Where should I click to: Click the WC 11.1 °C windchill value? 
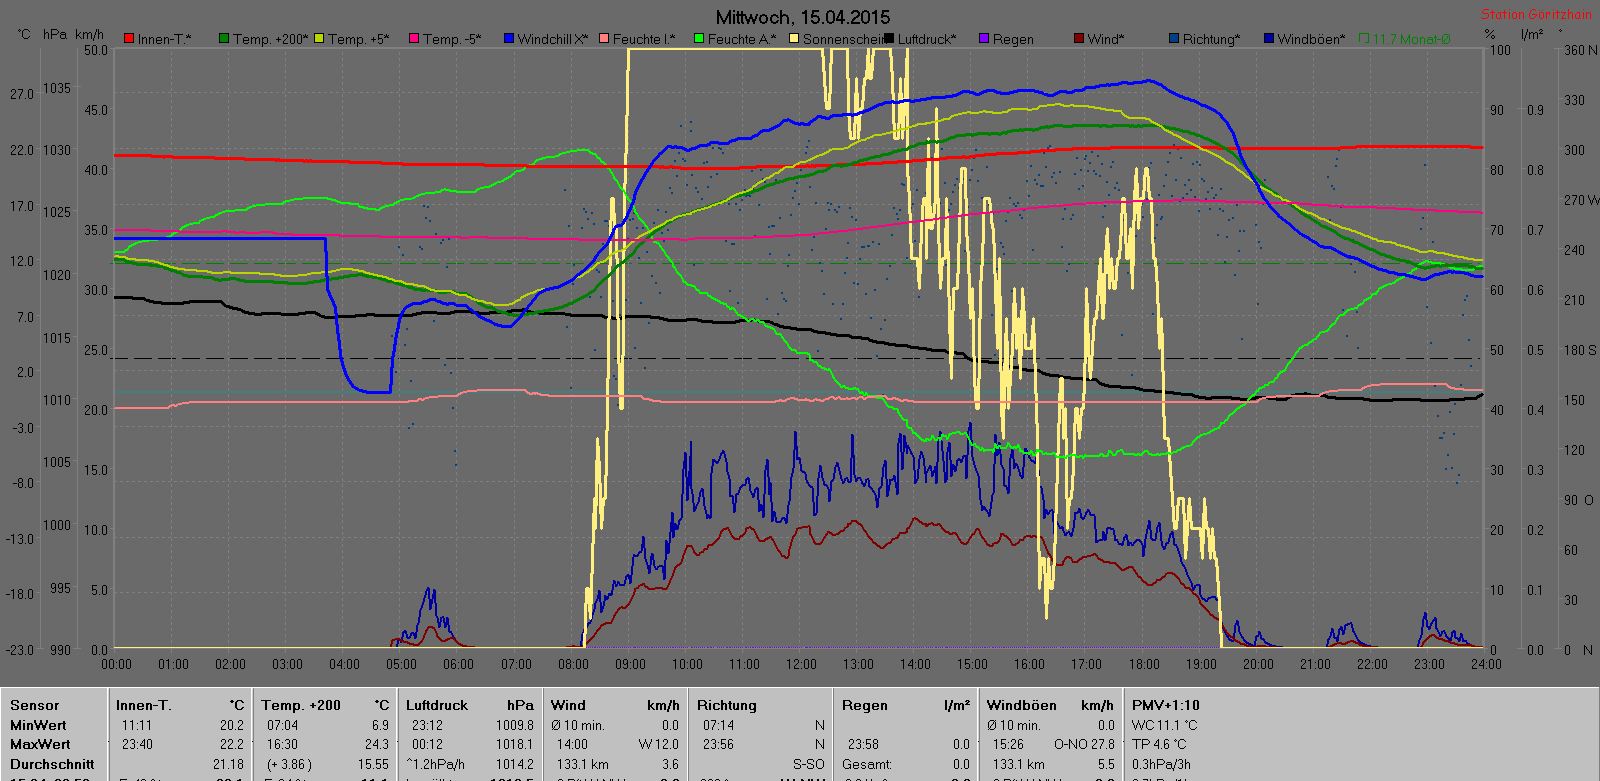(x=1165, y=725)
